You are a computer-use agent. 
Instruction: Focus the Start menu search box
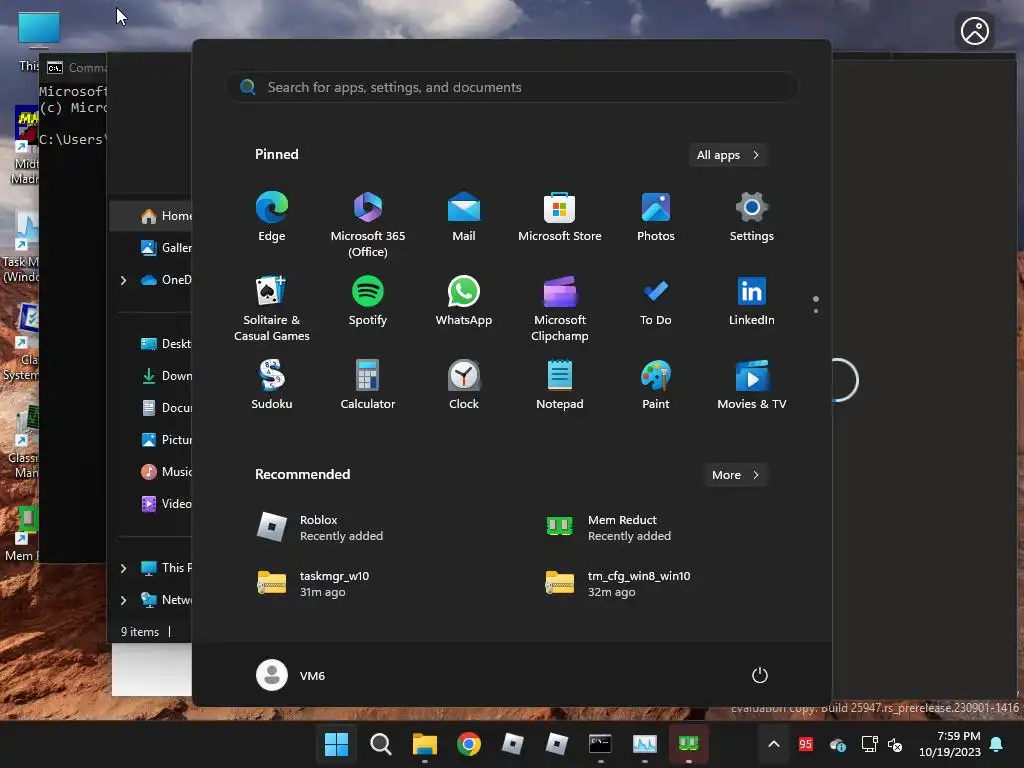[512, 88]
